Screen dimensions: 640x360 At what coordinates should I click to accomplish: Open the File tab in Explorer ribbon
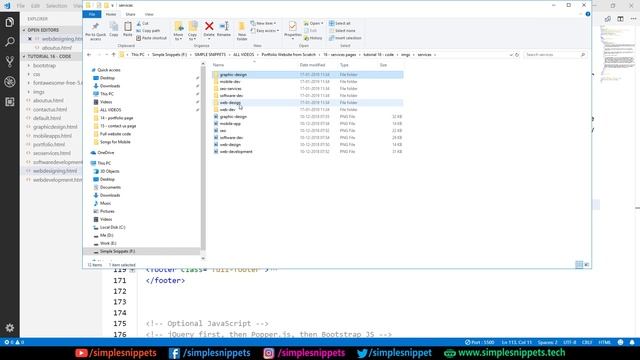(92, 14)
